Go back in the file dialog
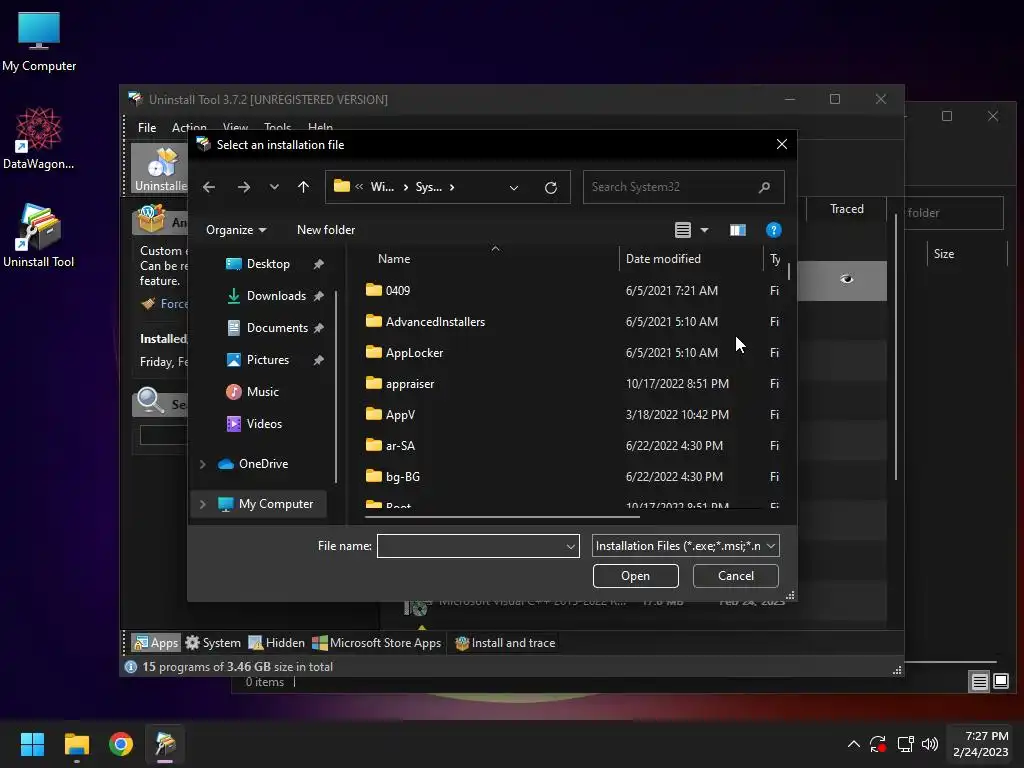Image resolution: width=1024 pixels, height=768 pixels. coord(209,187)
